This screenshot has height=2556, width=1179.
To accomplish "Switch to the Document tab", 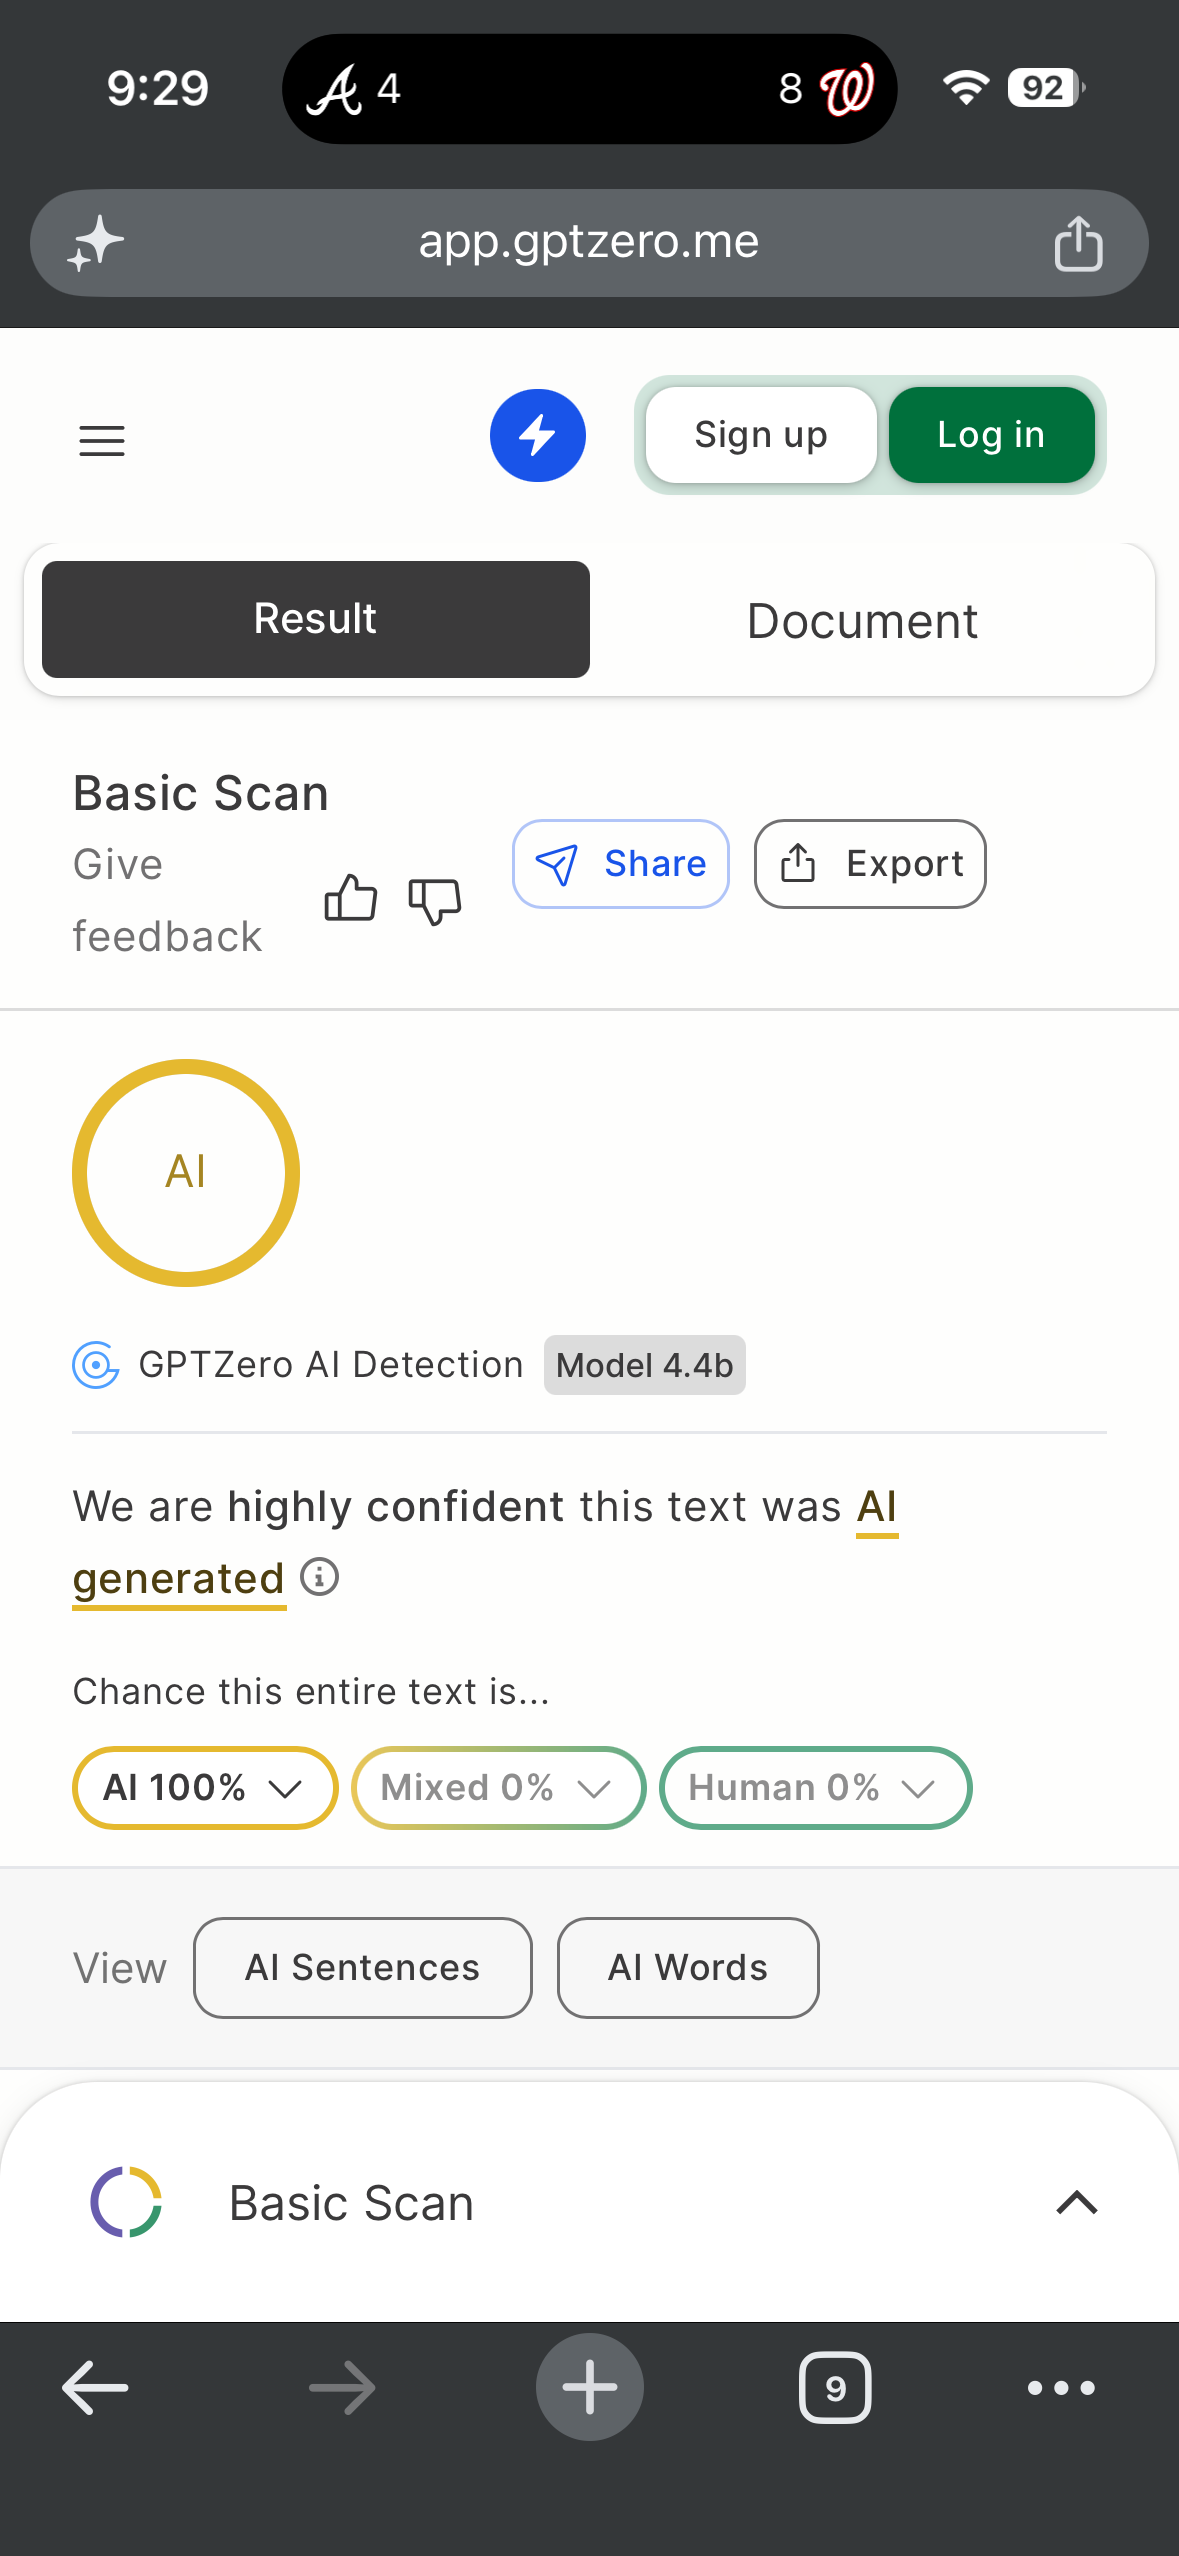I will tap(863, 620).
